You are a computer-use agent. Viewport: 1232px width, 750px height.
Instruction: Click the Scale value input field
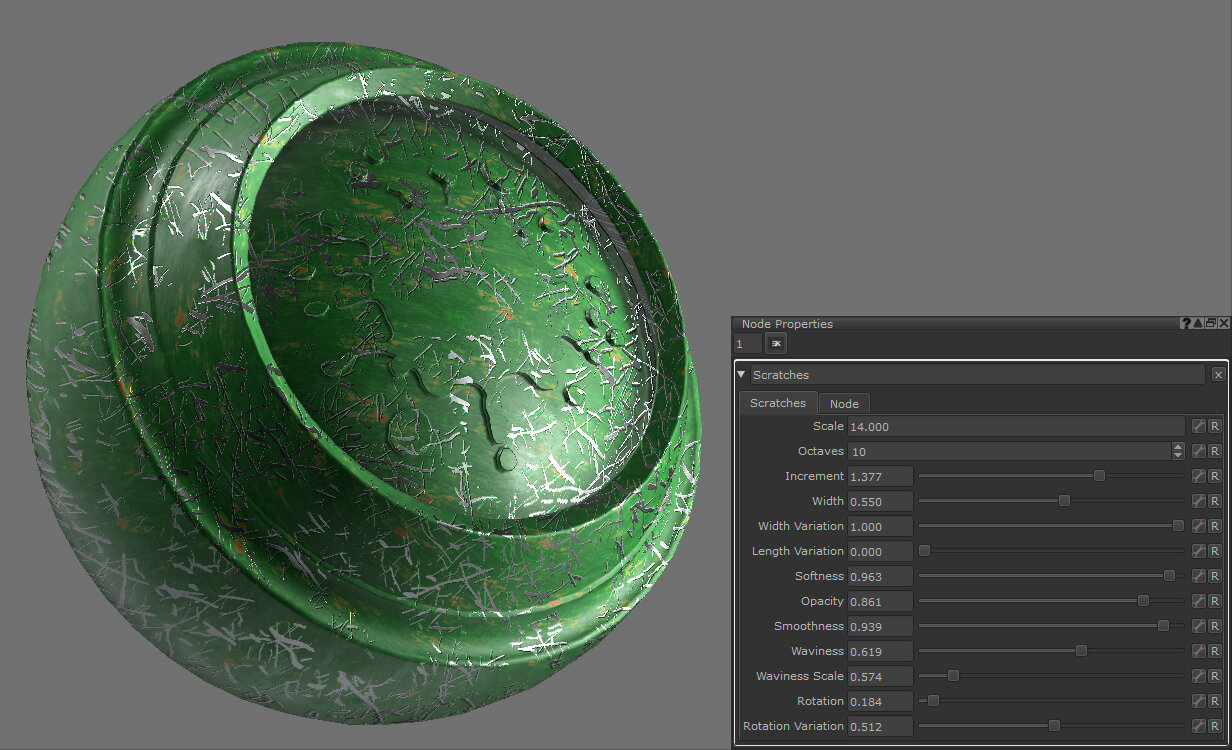(1015, 426)
